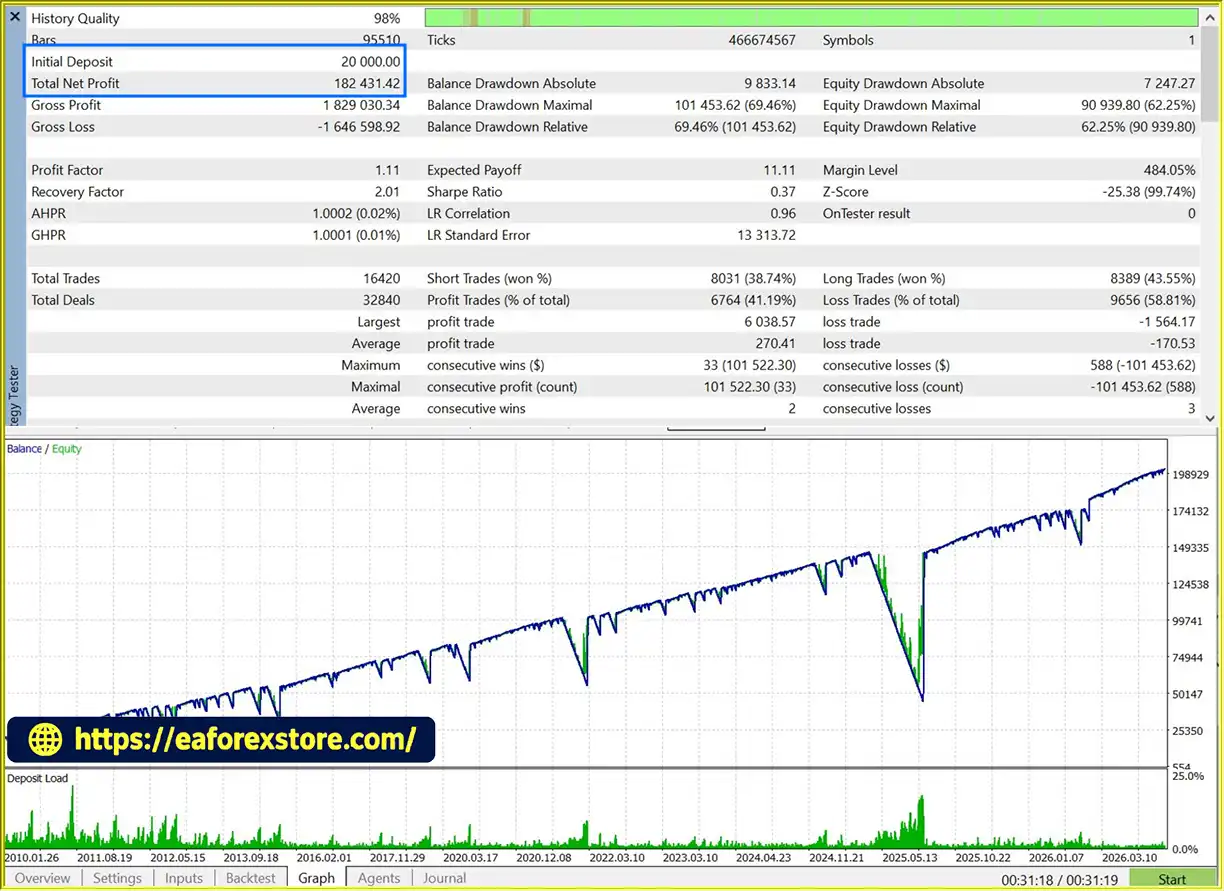1224x891 pixels.
Task: Select the Profit Factor label
Action: click(x=67, y=170)
